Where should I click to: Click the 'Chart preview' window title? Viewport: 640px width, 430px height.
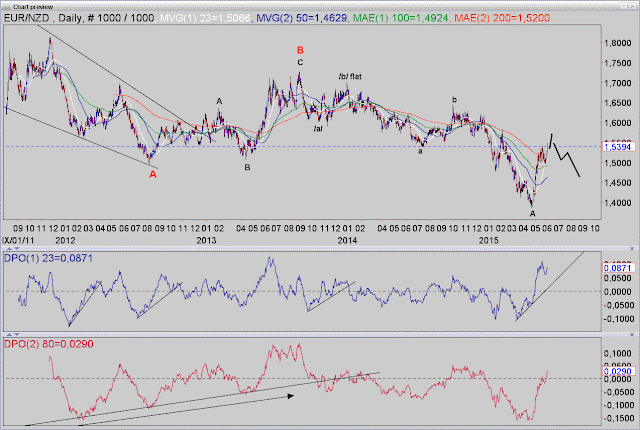click(33, 7)
